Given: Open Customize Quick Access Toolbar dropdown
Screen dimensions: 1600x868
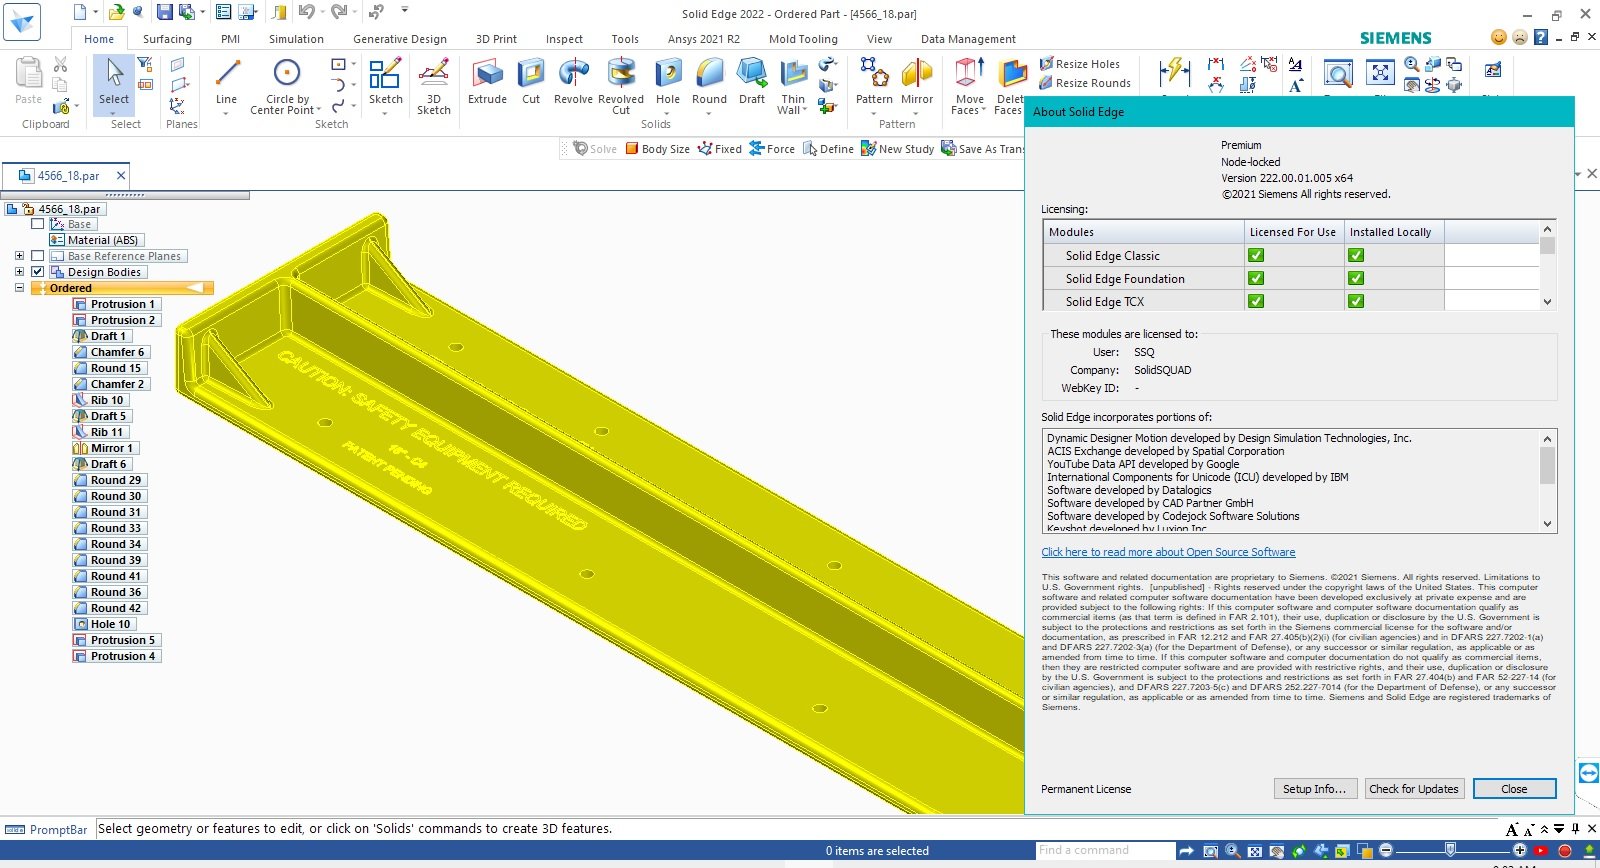Looking at the screenshot, I should click(x=405, y=10).
